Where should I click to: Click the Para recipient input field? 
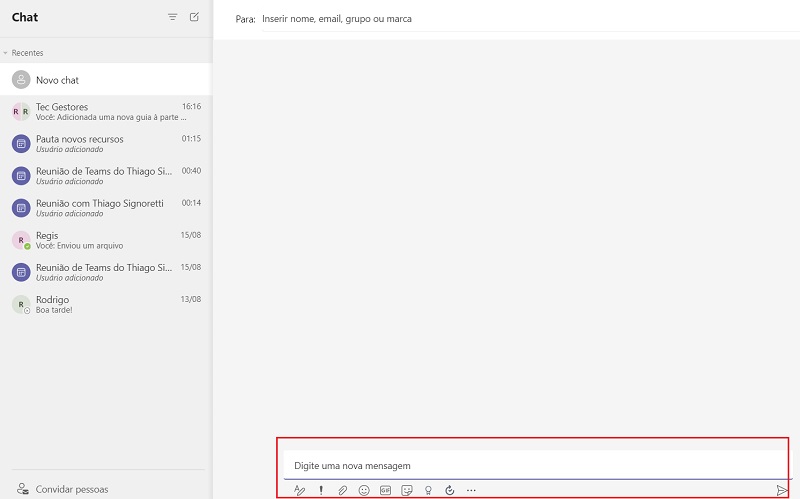tap(500, 19)
